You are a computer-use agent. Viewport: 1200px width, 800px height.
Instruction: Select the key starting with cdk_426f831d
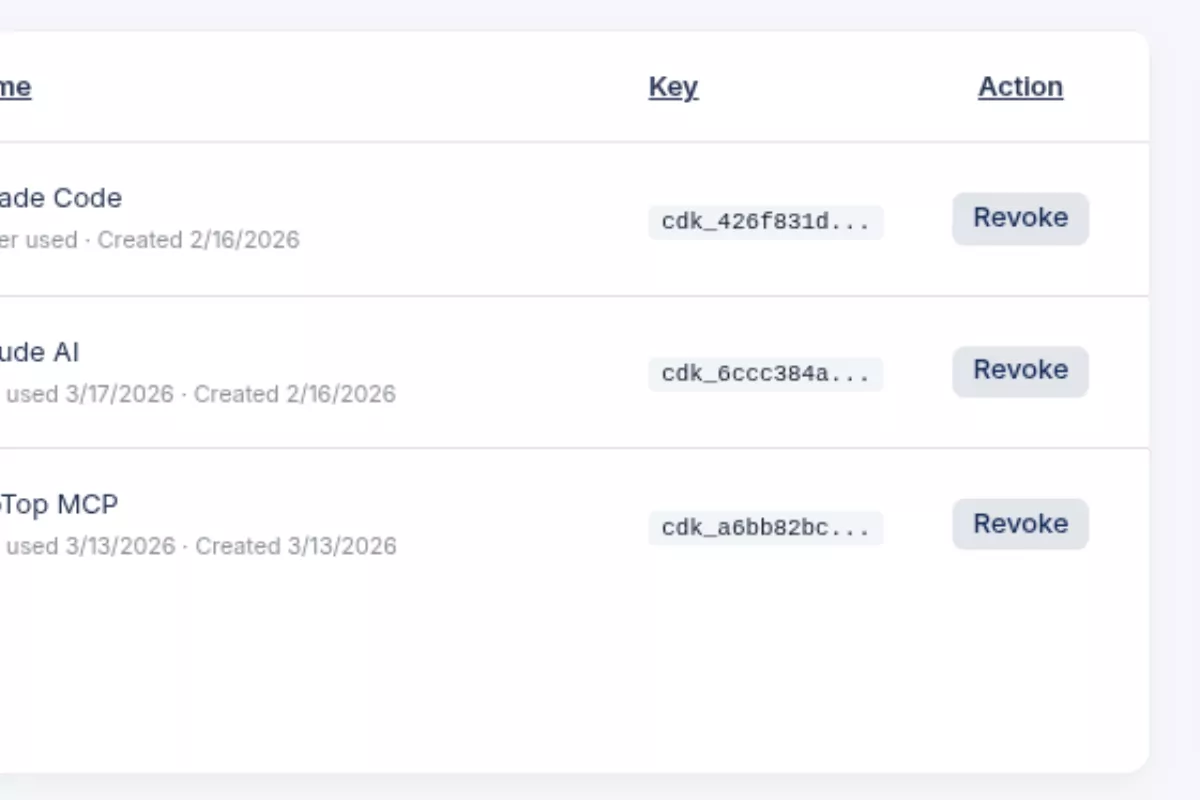pos(766,222)
